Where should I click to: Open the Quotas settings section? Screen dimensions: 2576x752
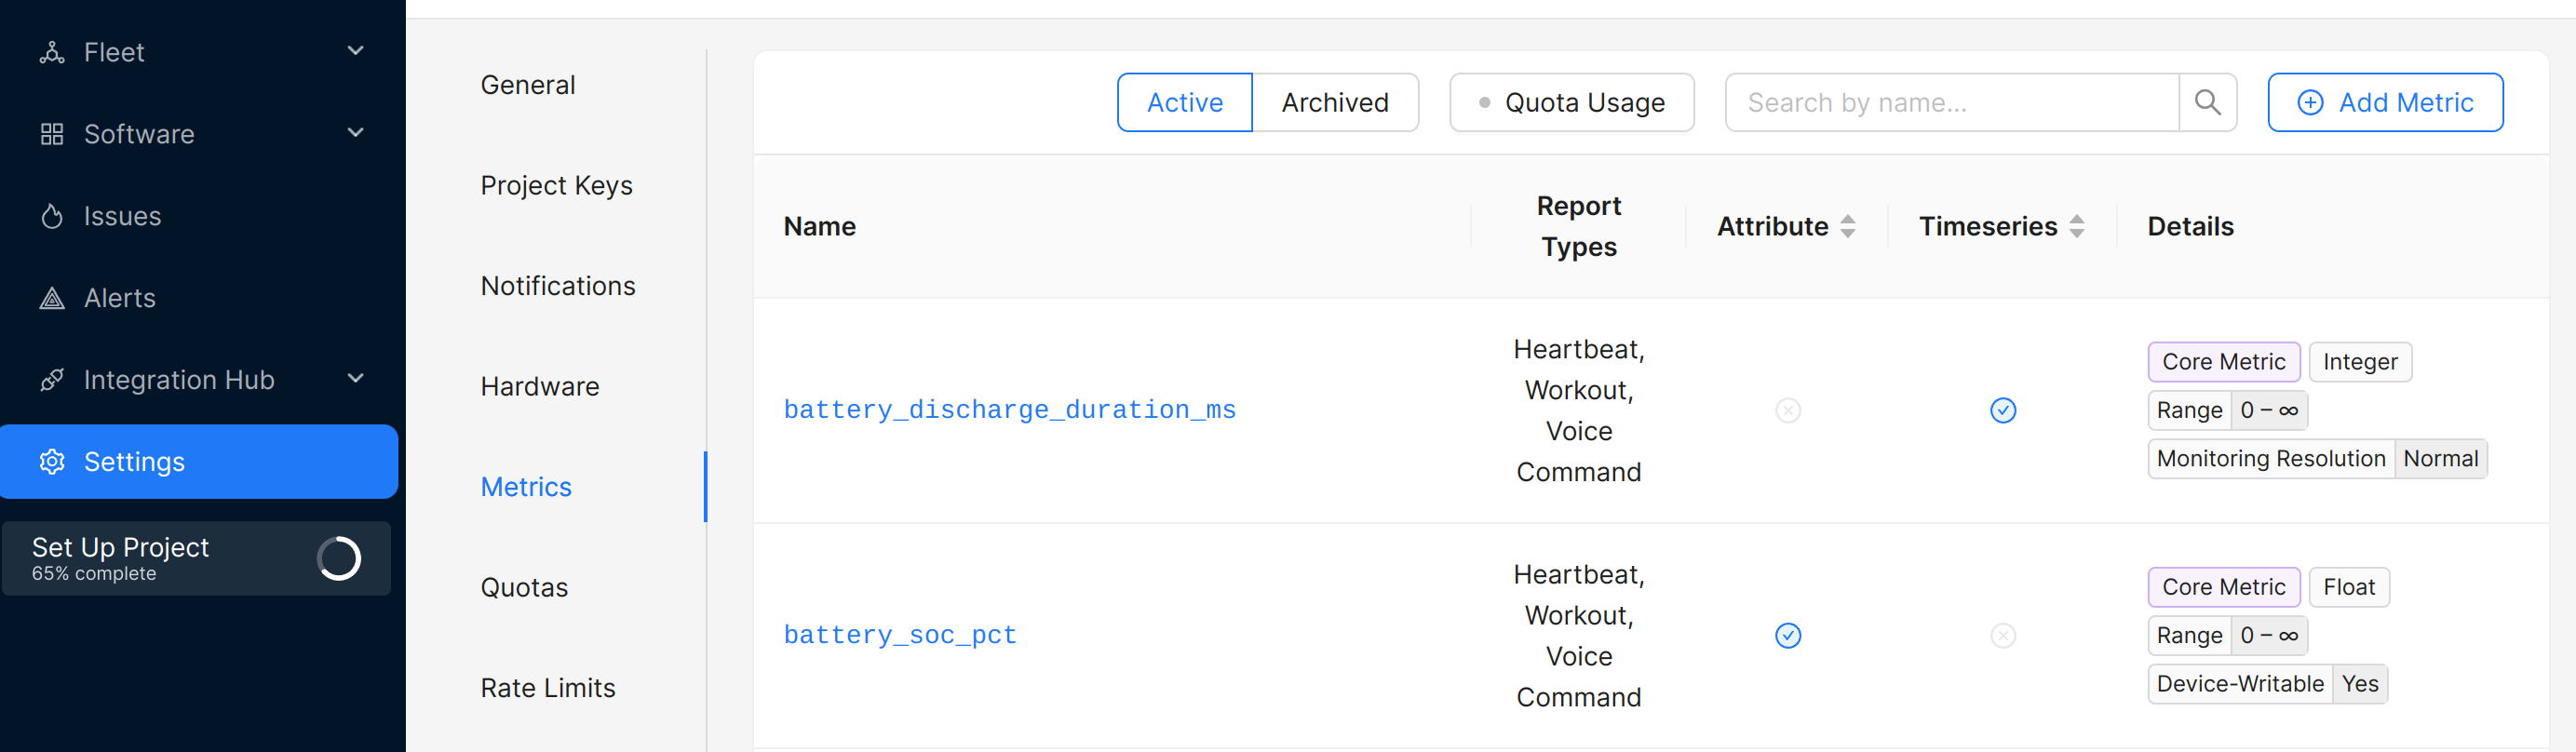(524, 587)
